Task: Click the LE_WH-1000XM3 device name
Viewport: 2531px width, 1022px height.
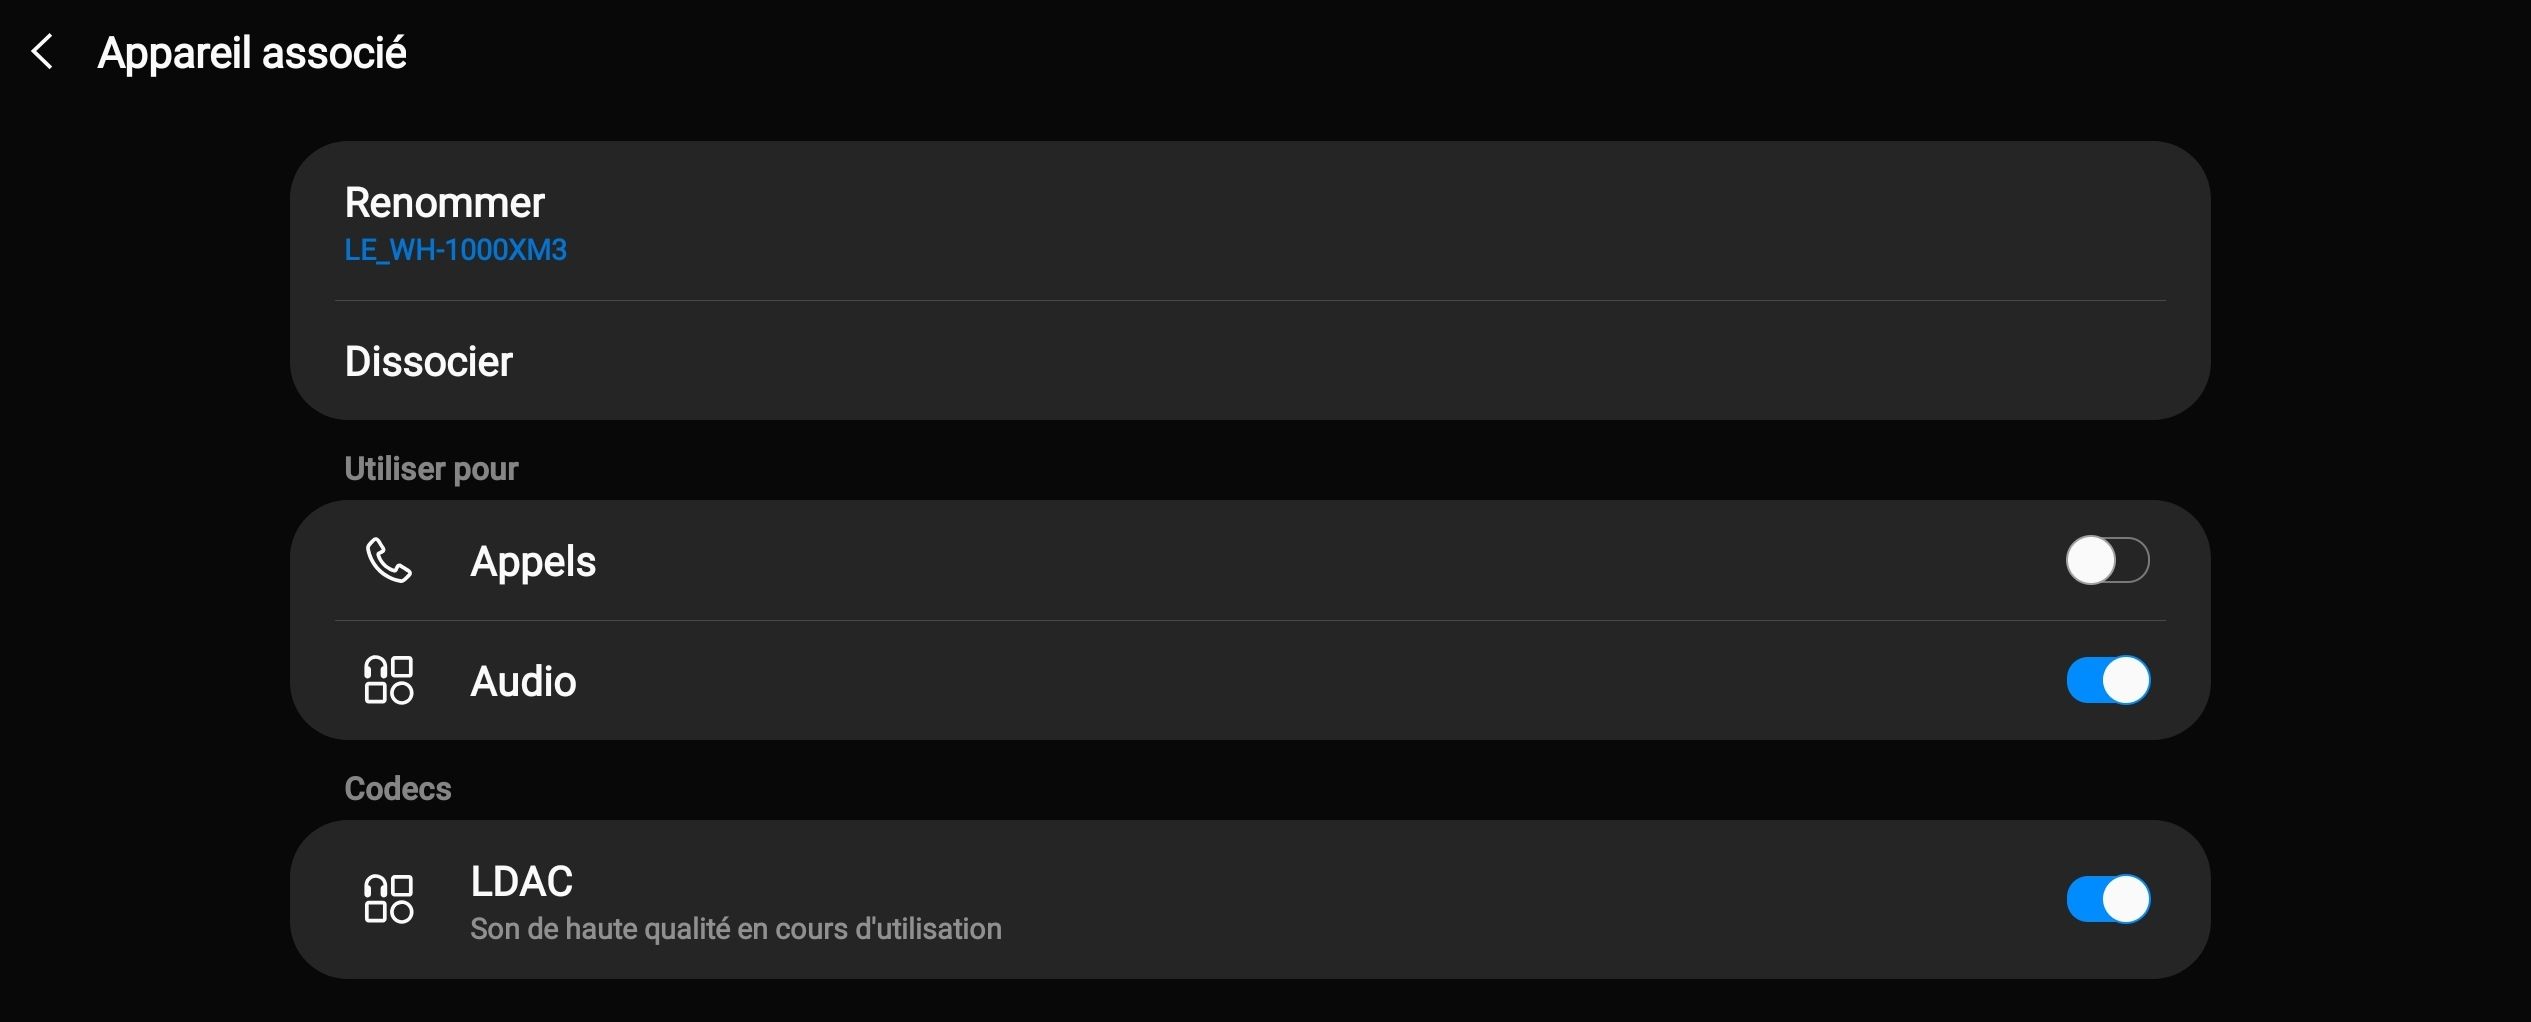Action: pyautogui.click(x=456, y=250)
